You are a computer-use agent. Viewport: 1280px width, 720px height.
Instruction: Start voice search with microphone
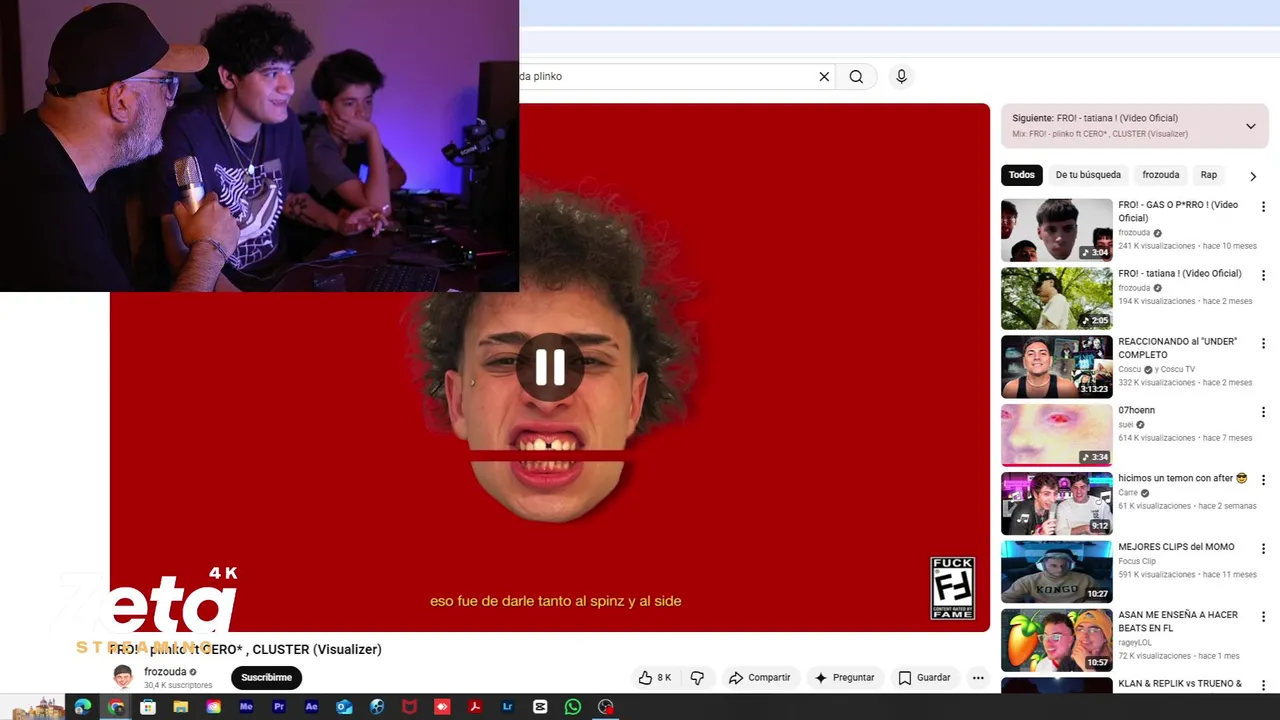[901, 76]
